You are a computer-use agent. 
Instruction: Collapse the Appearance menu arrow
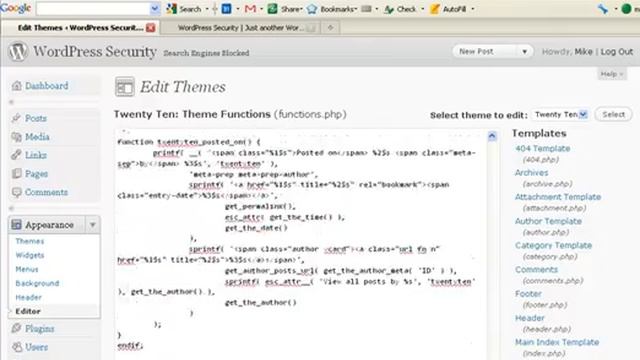[93, 225]
